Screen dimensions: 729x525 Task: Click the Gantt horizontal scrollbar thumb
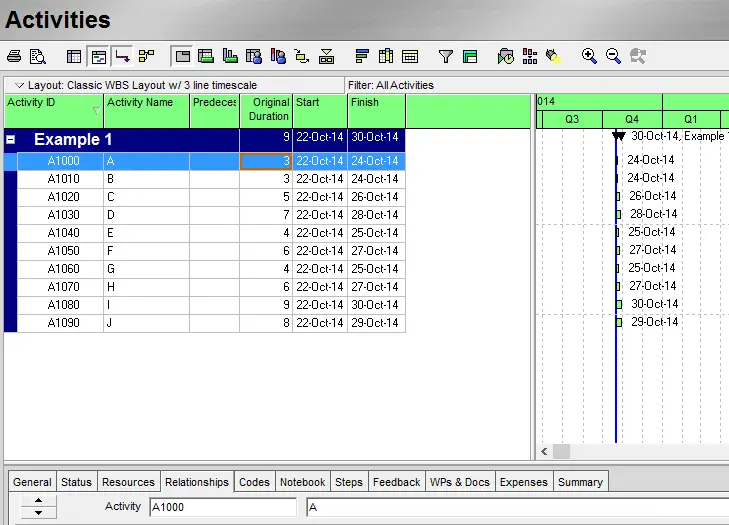[x=561, y=451]
